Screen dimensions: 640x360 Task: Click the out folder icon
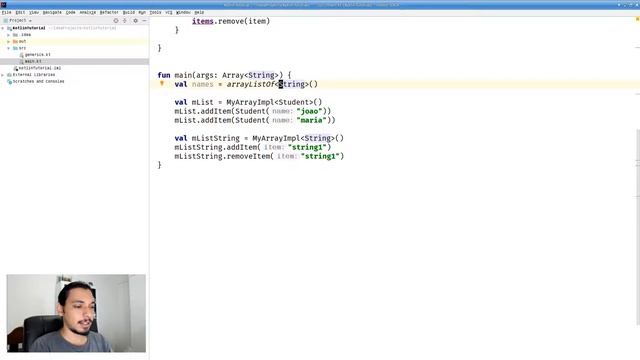15,42
